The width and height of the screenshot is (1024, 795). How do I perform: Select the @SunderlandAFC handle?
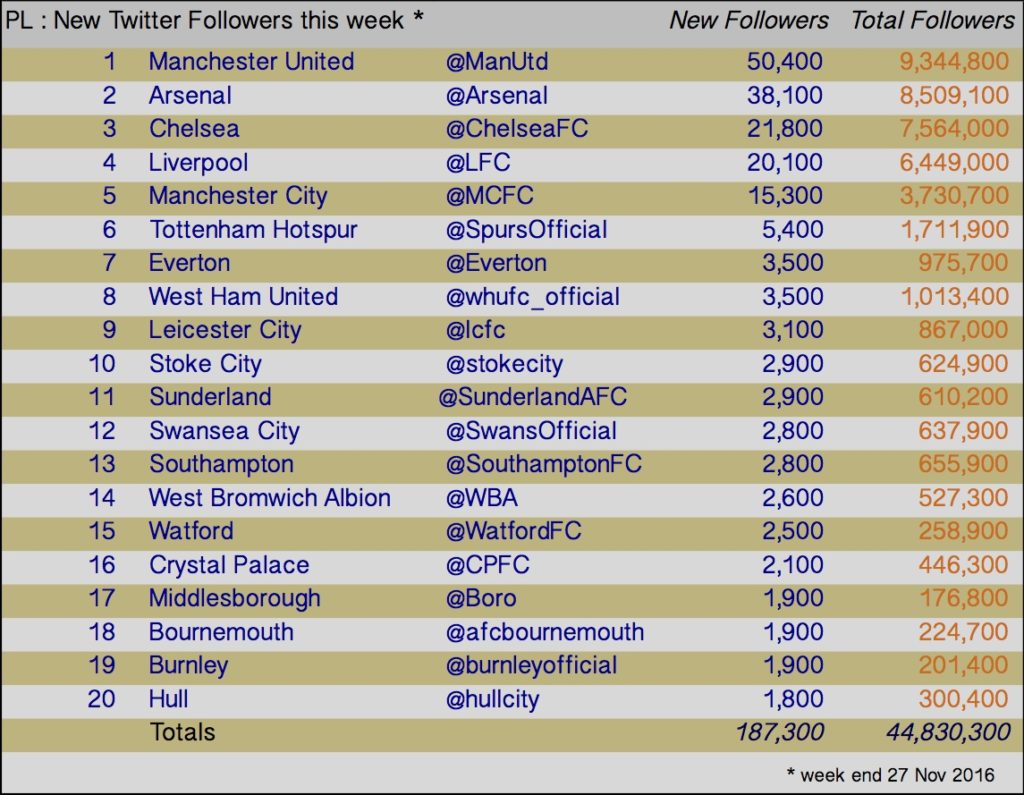tap(532, 397)
